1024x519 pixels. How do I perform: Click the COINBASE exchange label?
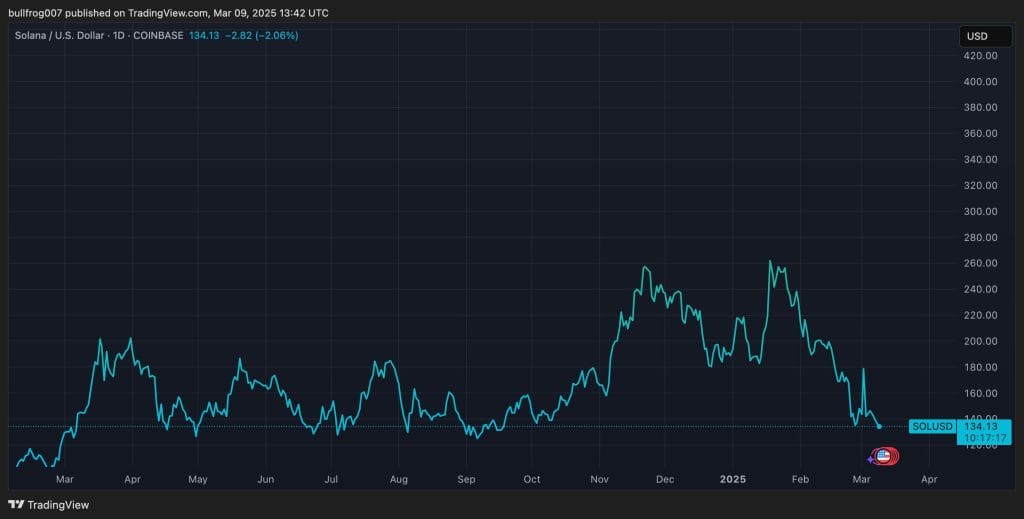click(x=158, y=36)
